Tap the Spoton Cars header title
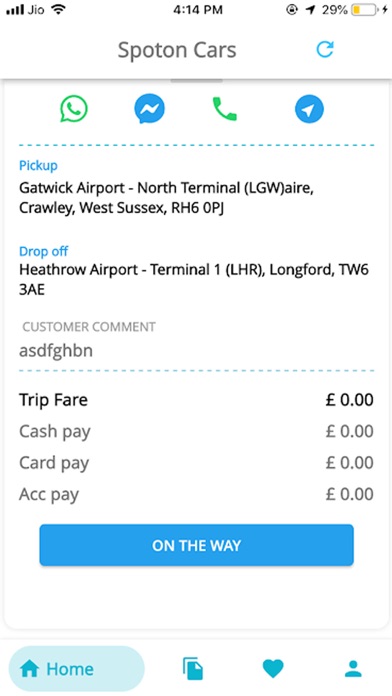This screenshot has width=392, height=696. [177, 50]
